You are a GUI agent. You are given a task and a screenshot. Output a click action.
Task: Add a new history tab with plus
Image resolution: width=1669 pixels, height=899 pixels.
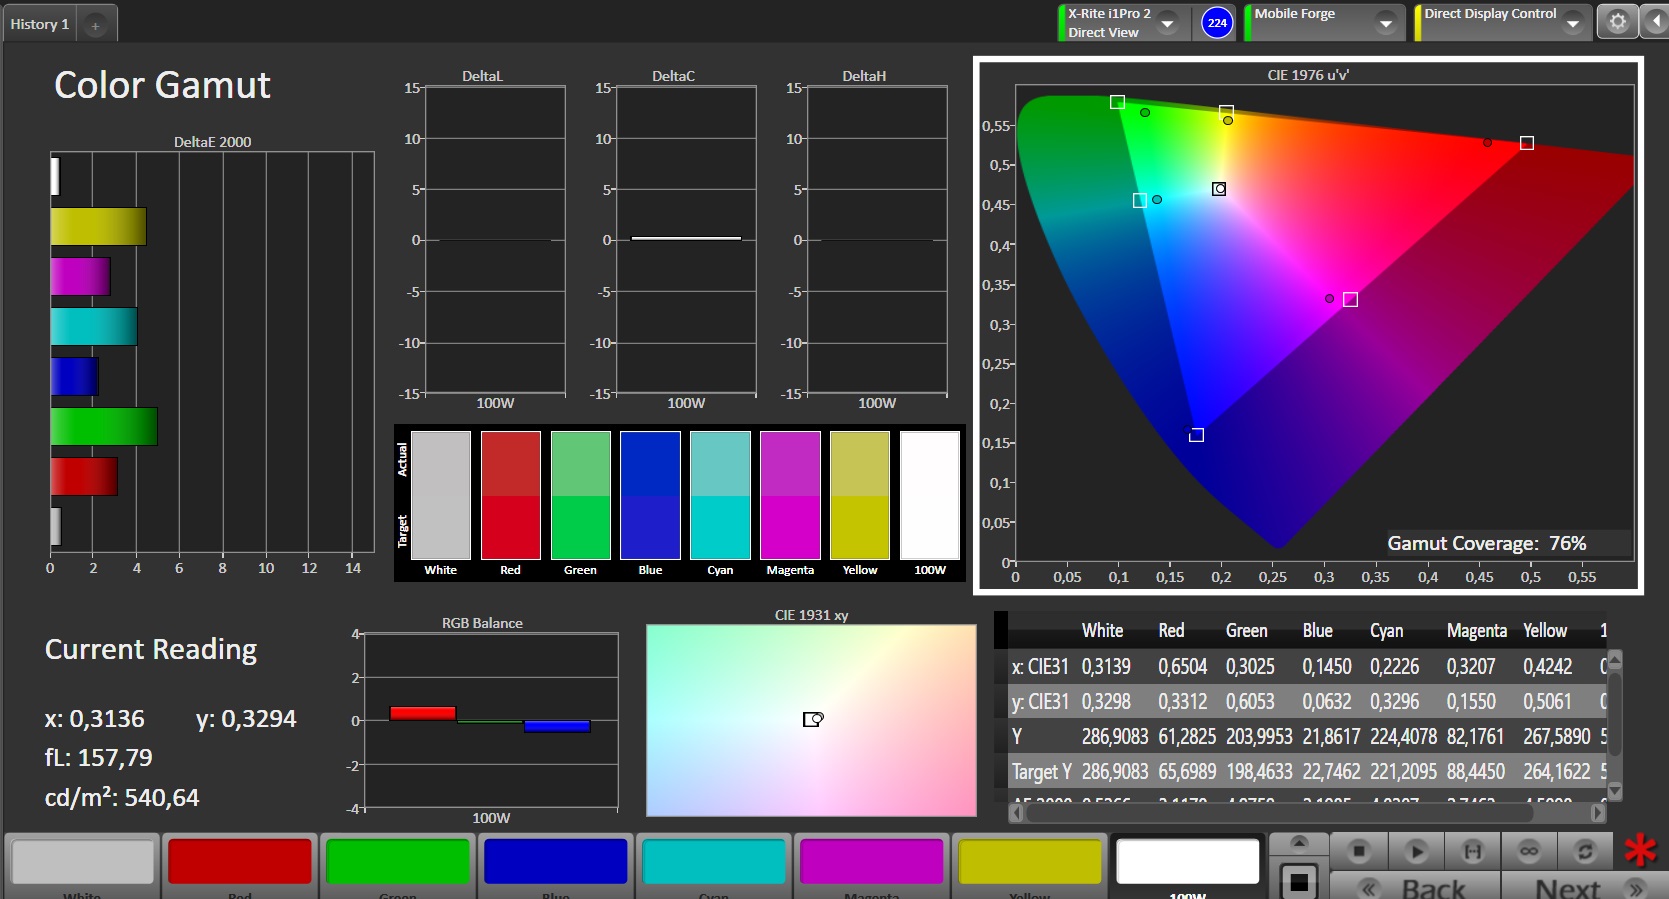coord(95,25)
